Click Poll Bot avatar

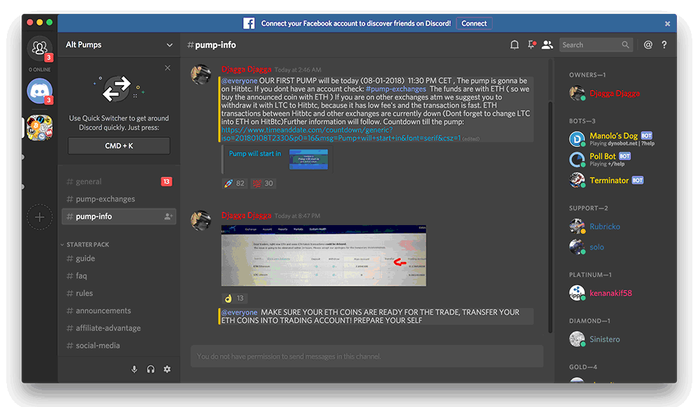click(577, 159)
